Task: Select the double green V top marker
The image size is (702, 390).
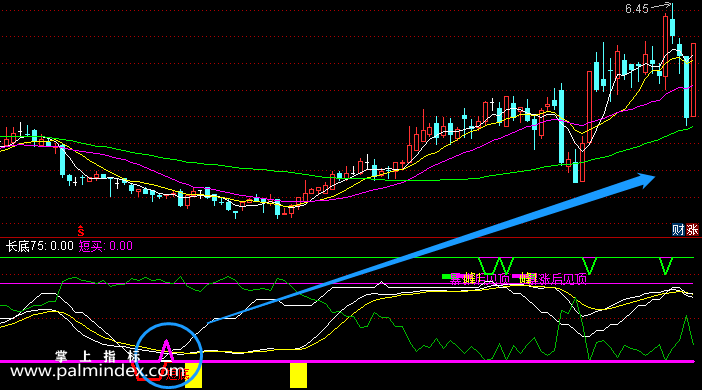Action: point(496,266)
